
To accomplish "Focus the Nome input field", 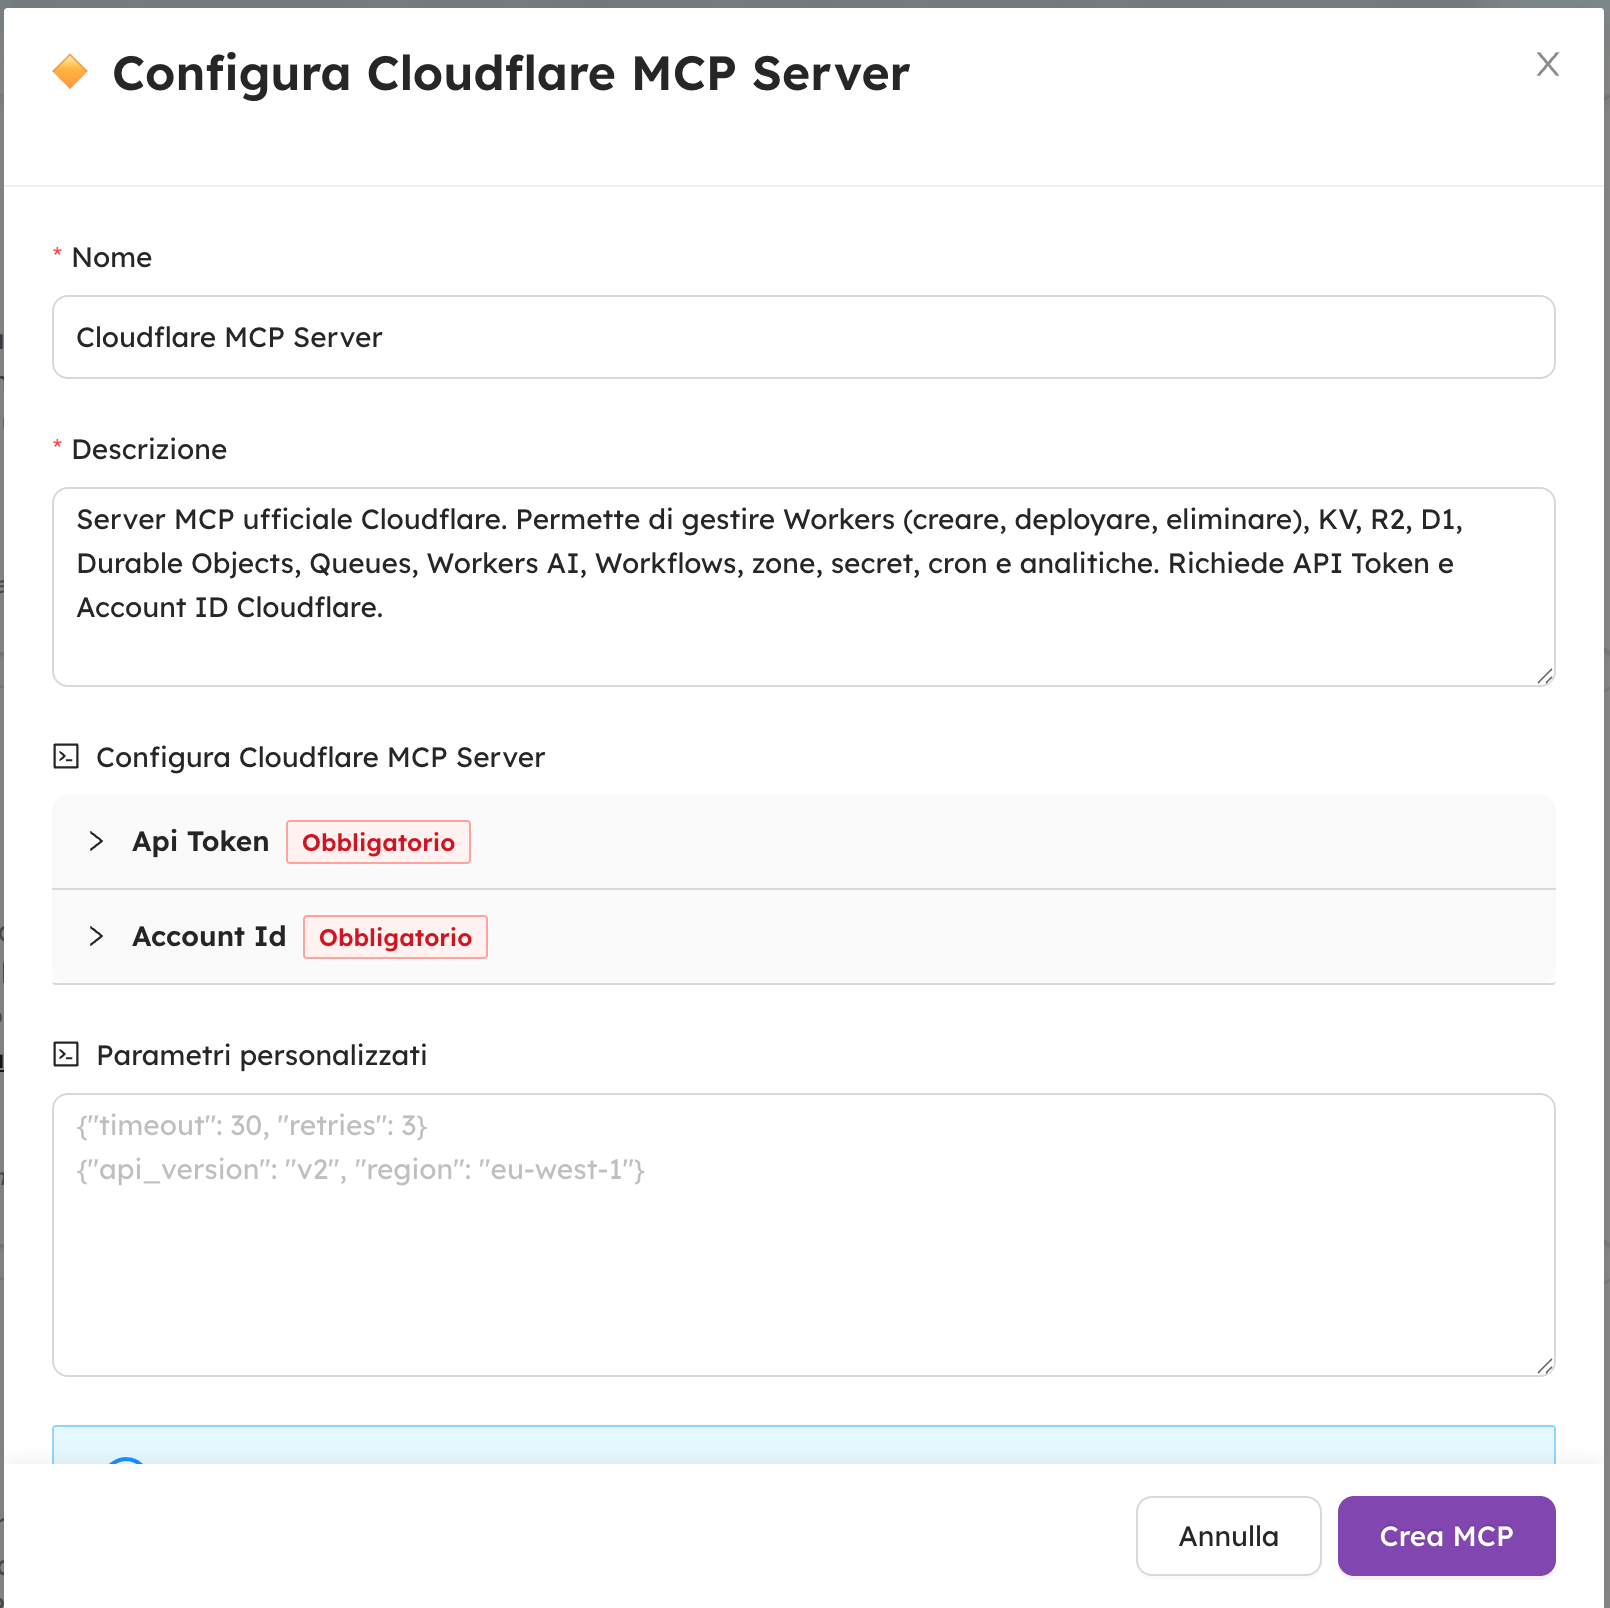I will click(803, 337).
